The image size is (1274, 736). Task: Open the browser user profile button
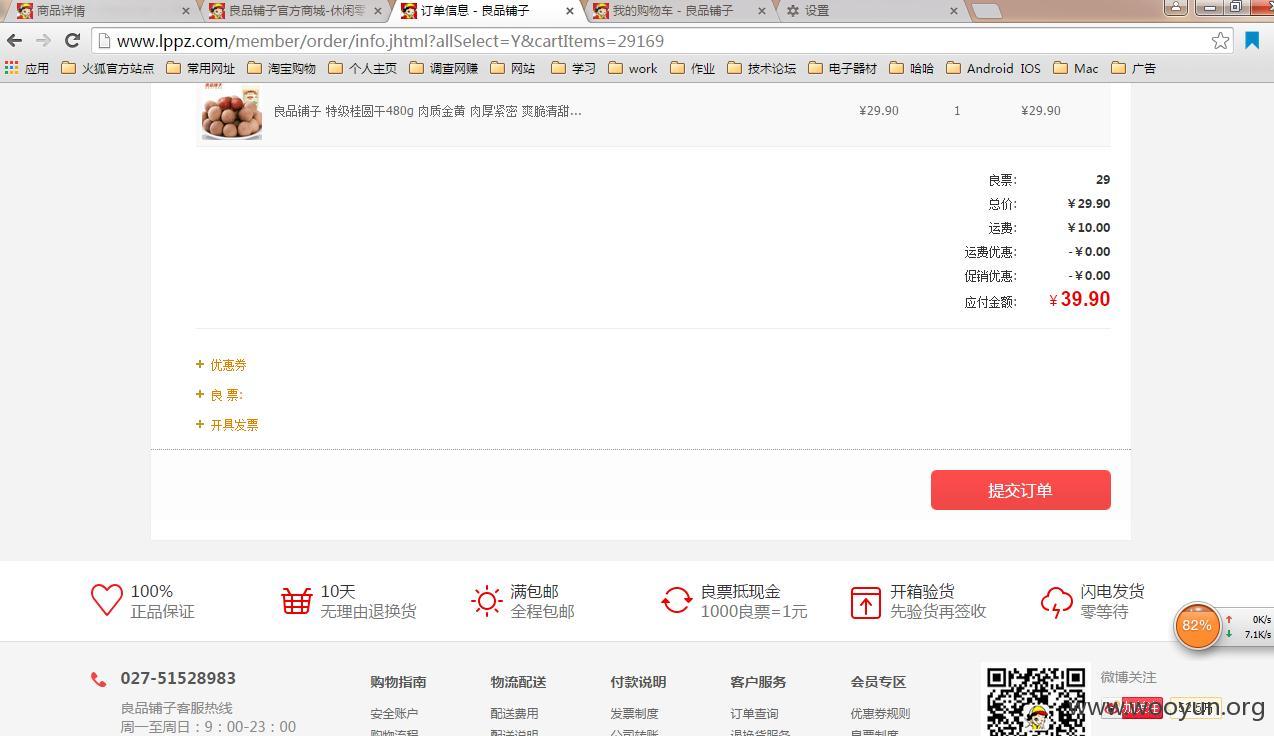(x=1176, y=7)
